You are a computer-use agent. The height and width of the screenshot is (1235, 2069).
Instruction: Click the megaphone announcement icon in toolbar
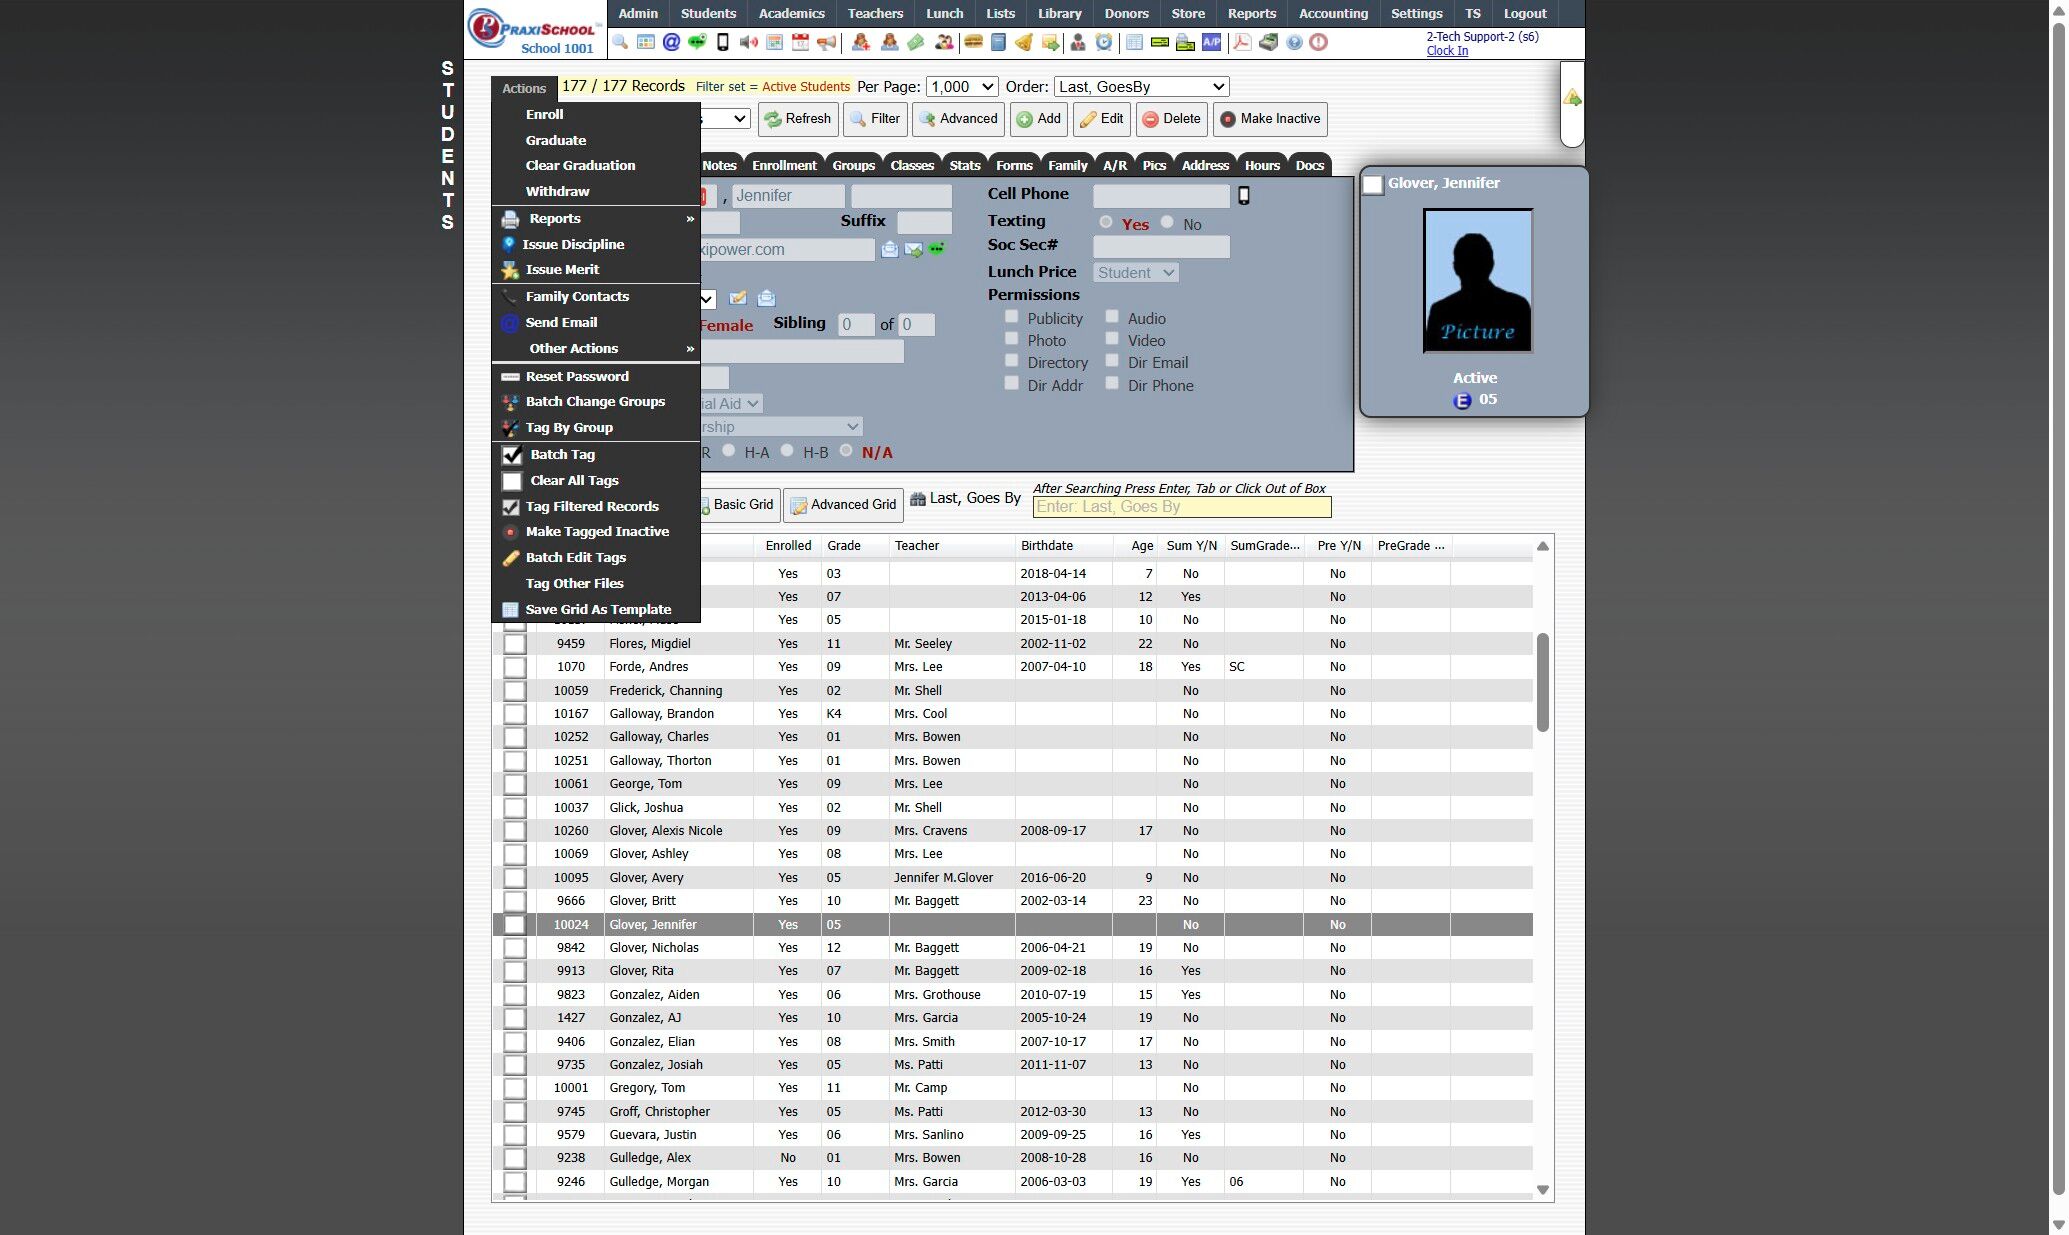(x=826, y=43)
